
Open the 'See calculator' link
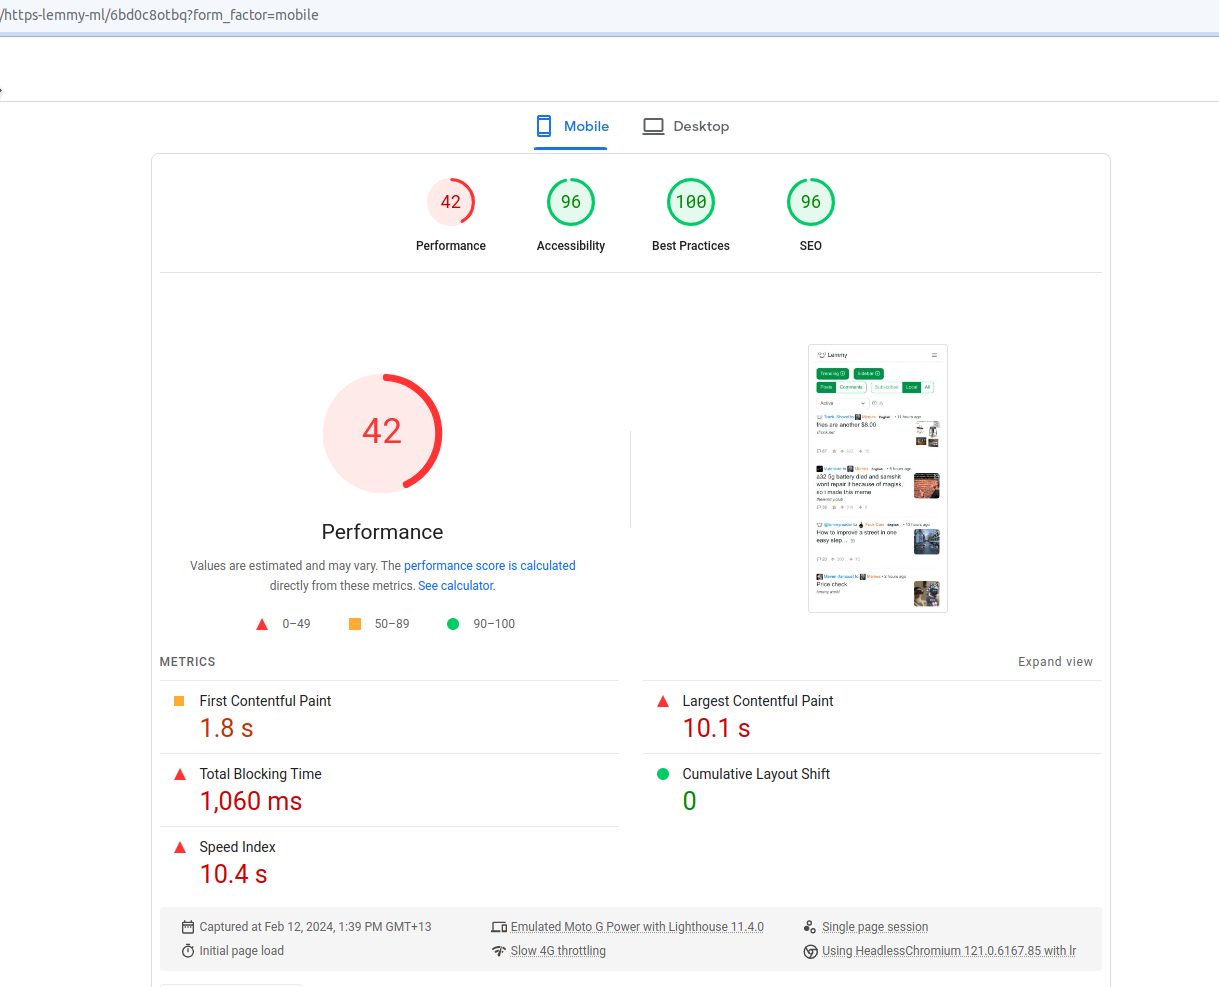click(x=456, y=586)
